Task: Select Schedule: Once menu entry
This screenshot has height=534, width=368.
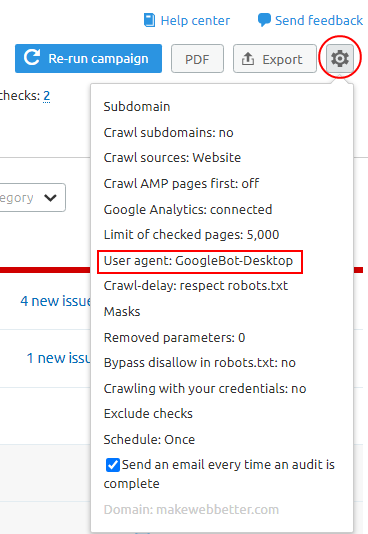Action: (x=149, y=439)
